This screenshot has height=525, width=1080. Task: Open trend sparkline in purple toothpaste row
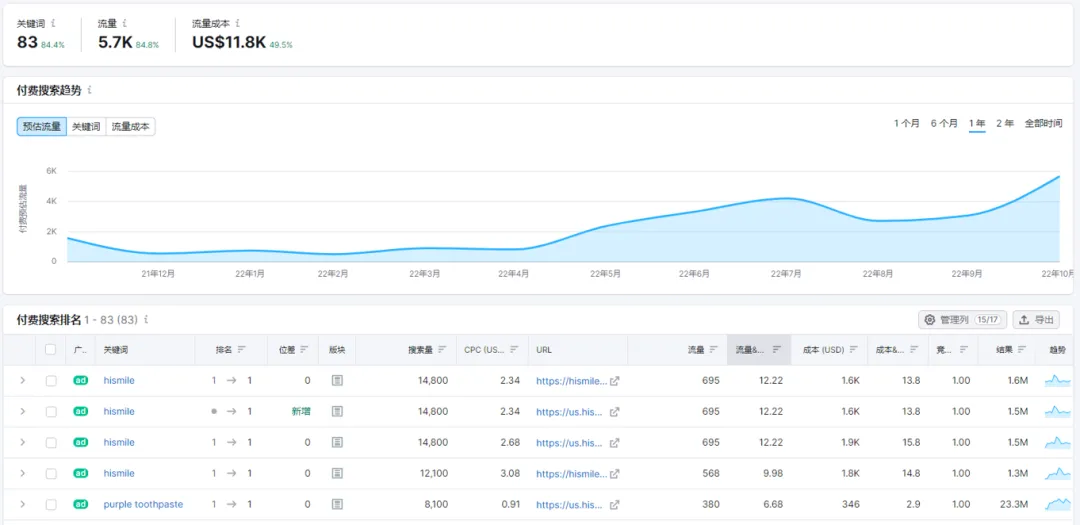pyautogui.click(x=1058, y=504)
